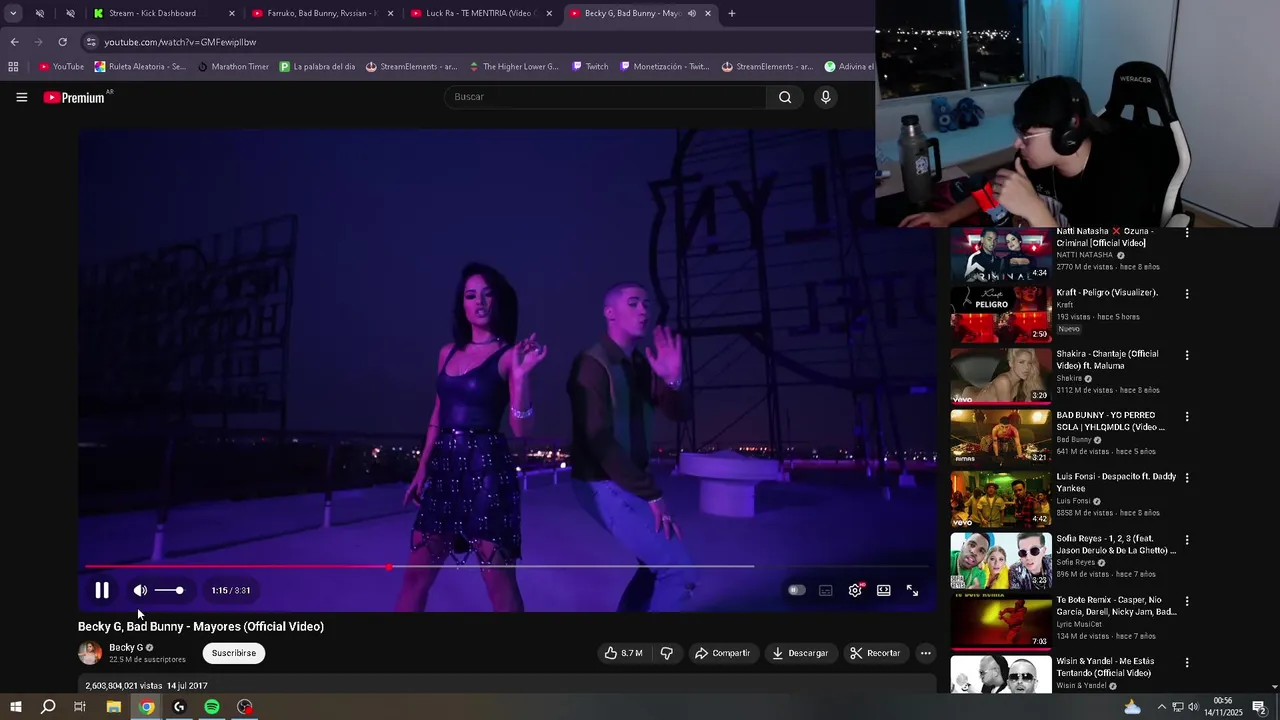Start voice search with microphone icon
The width and height of the screenshot is (1280, 720).
pos(825,97)
